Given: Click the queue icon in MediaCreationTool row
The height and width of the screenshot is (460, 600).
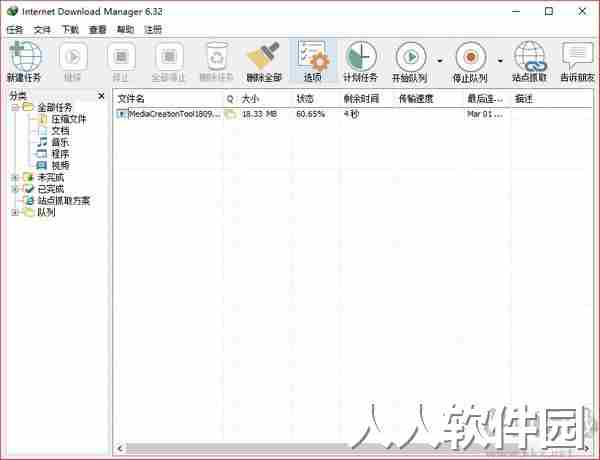Looking at the screenshot, I should point(230,114).
